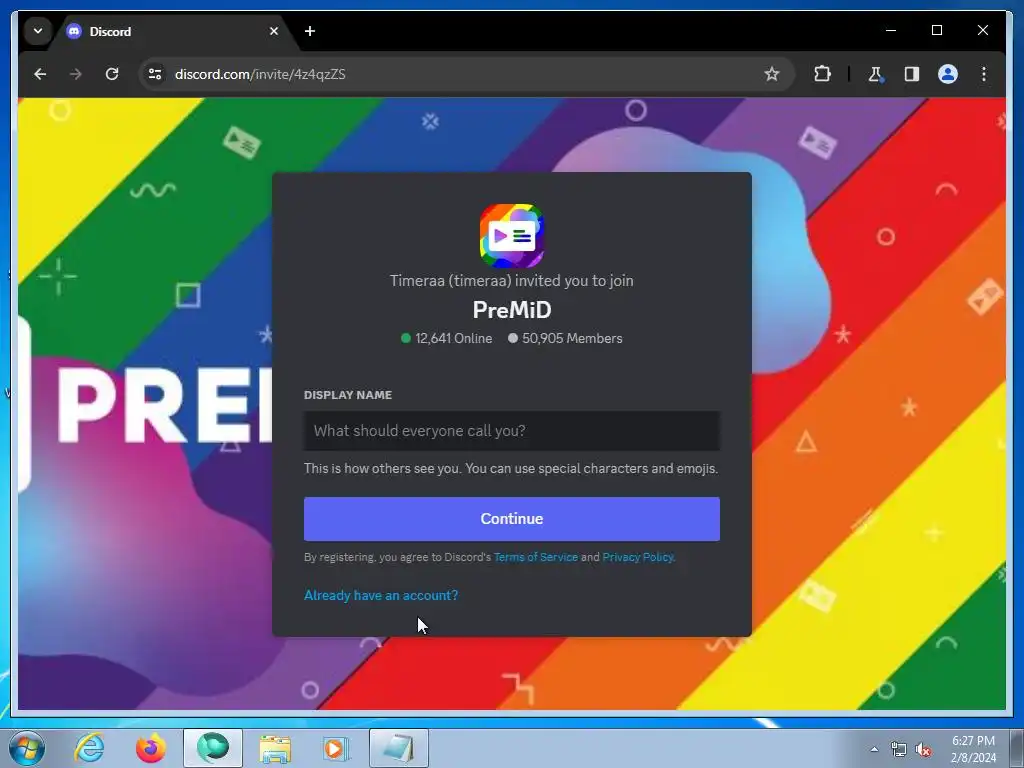Expand the tab search dropdown arrow

click(38, 31)
